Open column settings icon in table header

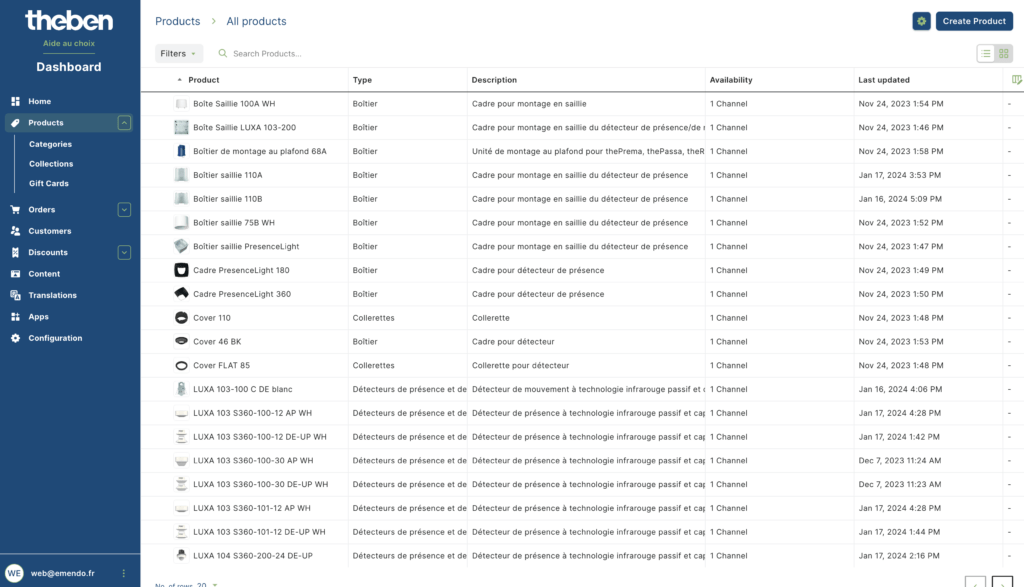(x=1016, y=80)
